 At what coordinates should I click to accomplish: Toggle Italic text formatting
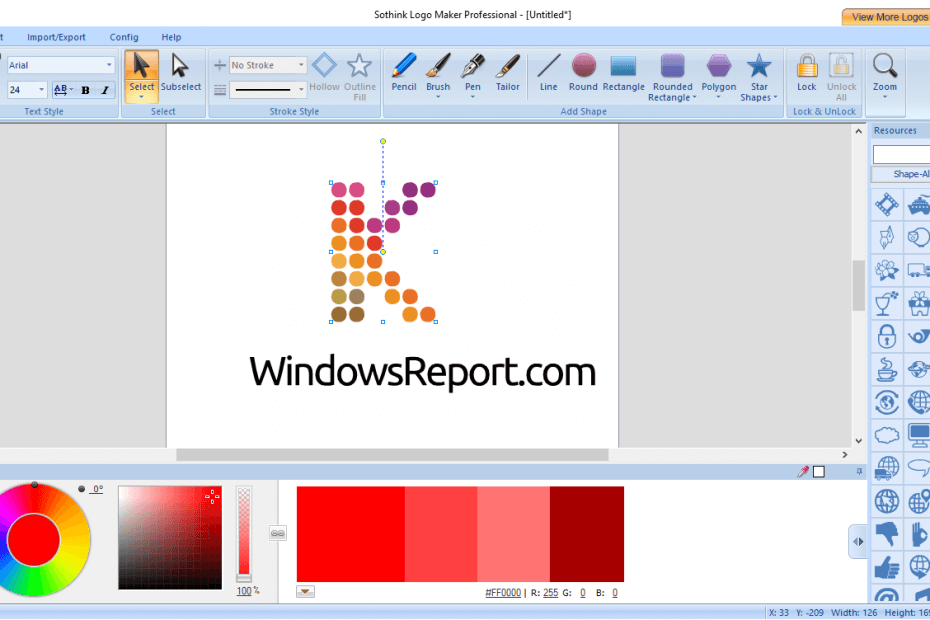(105, 90)
